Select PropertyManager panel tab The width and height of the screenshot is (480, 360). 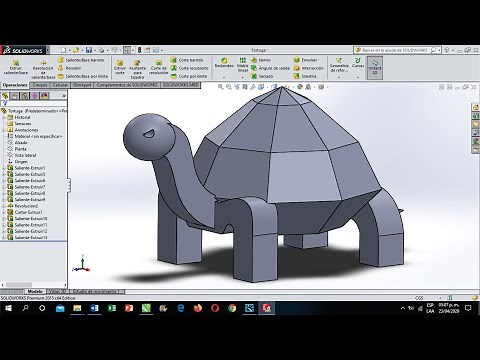click(x=15, y=96)
